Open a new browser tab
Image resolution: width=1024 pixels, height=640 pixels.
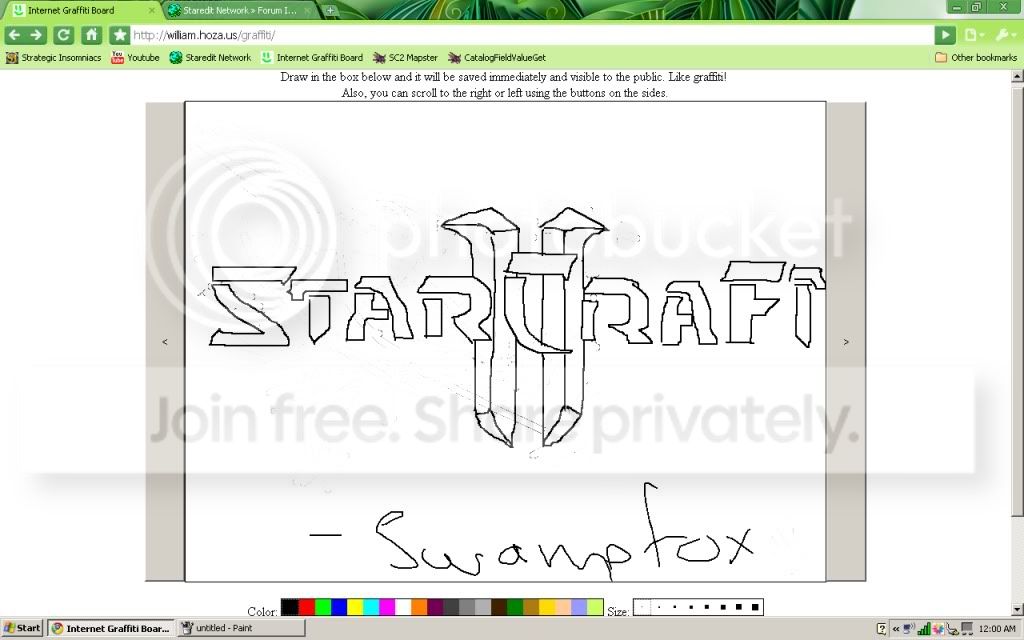pyautogui.click(x=331, y=10)
